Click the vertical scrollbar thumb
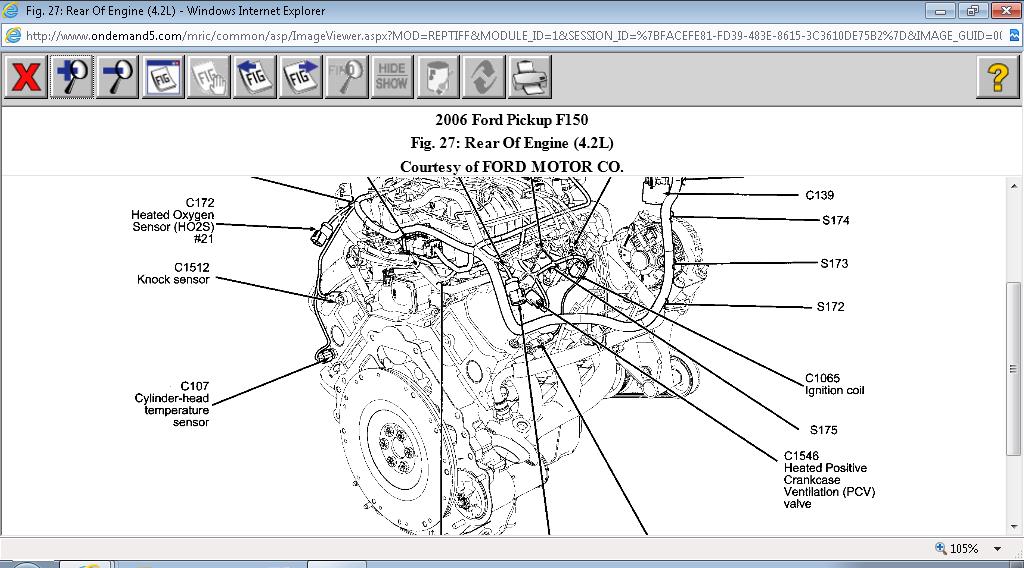The height and width of the screenshot is (568, 1024). (1014, 369)
